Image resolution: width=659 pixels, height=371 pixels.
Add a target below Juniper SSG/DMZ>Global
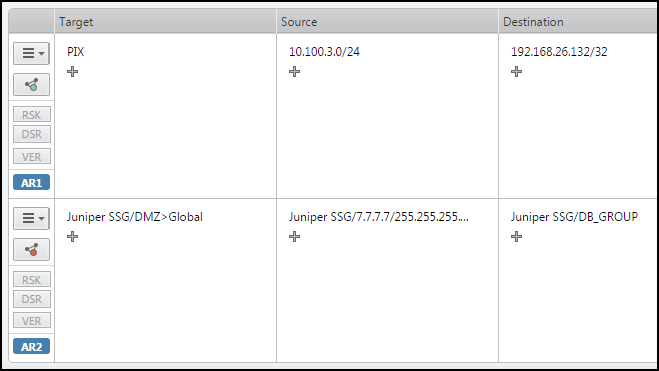click(x=72, y=237)
